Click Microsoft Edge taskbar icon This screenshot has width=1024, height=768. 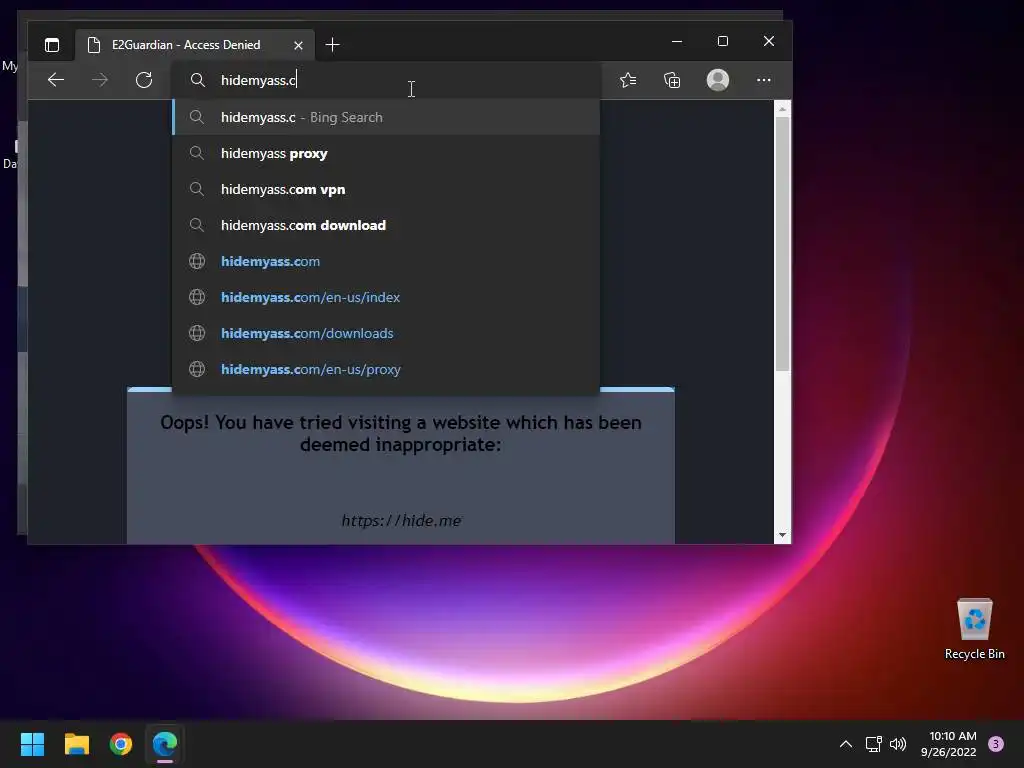point(165,744)
